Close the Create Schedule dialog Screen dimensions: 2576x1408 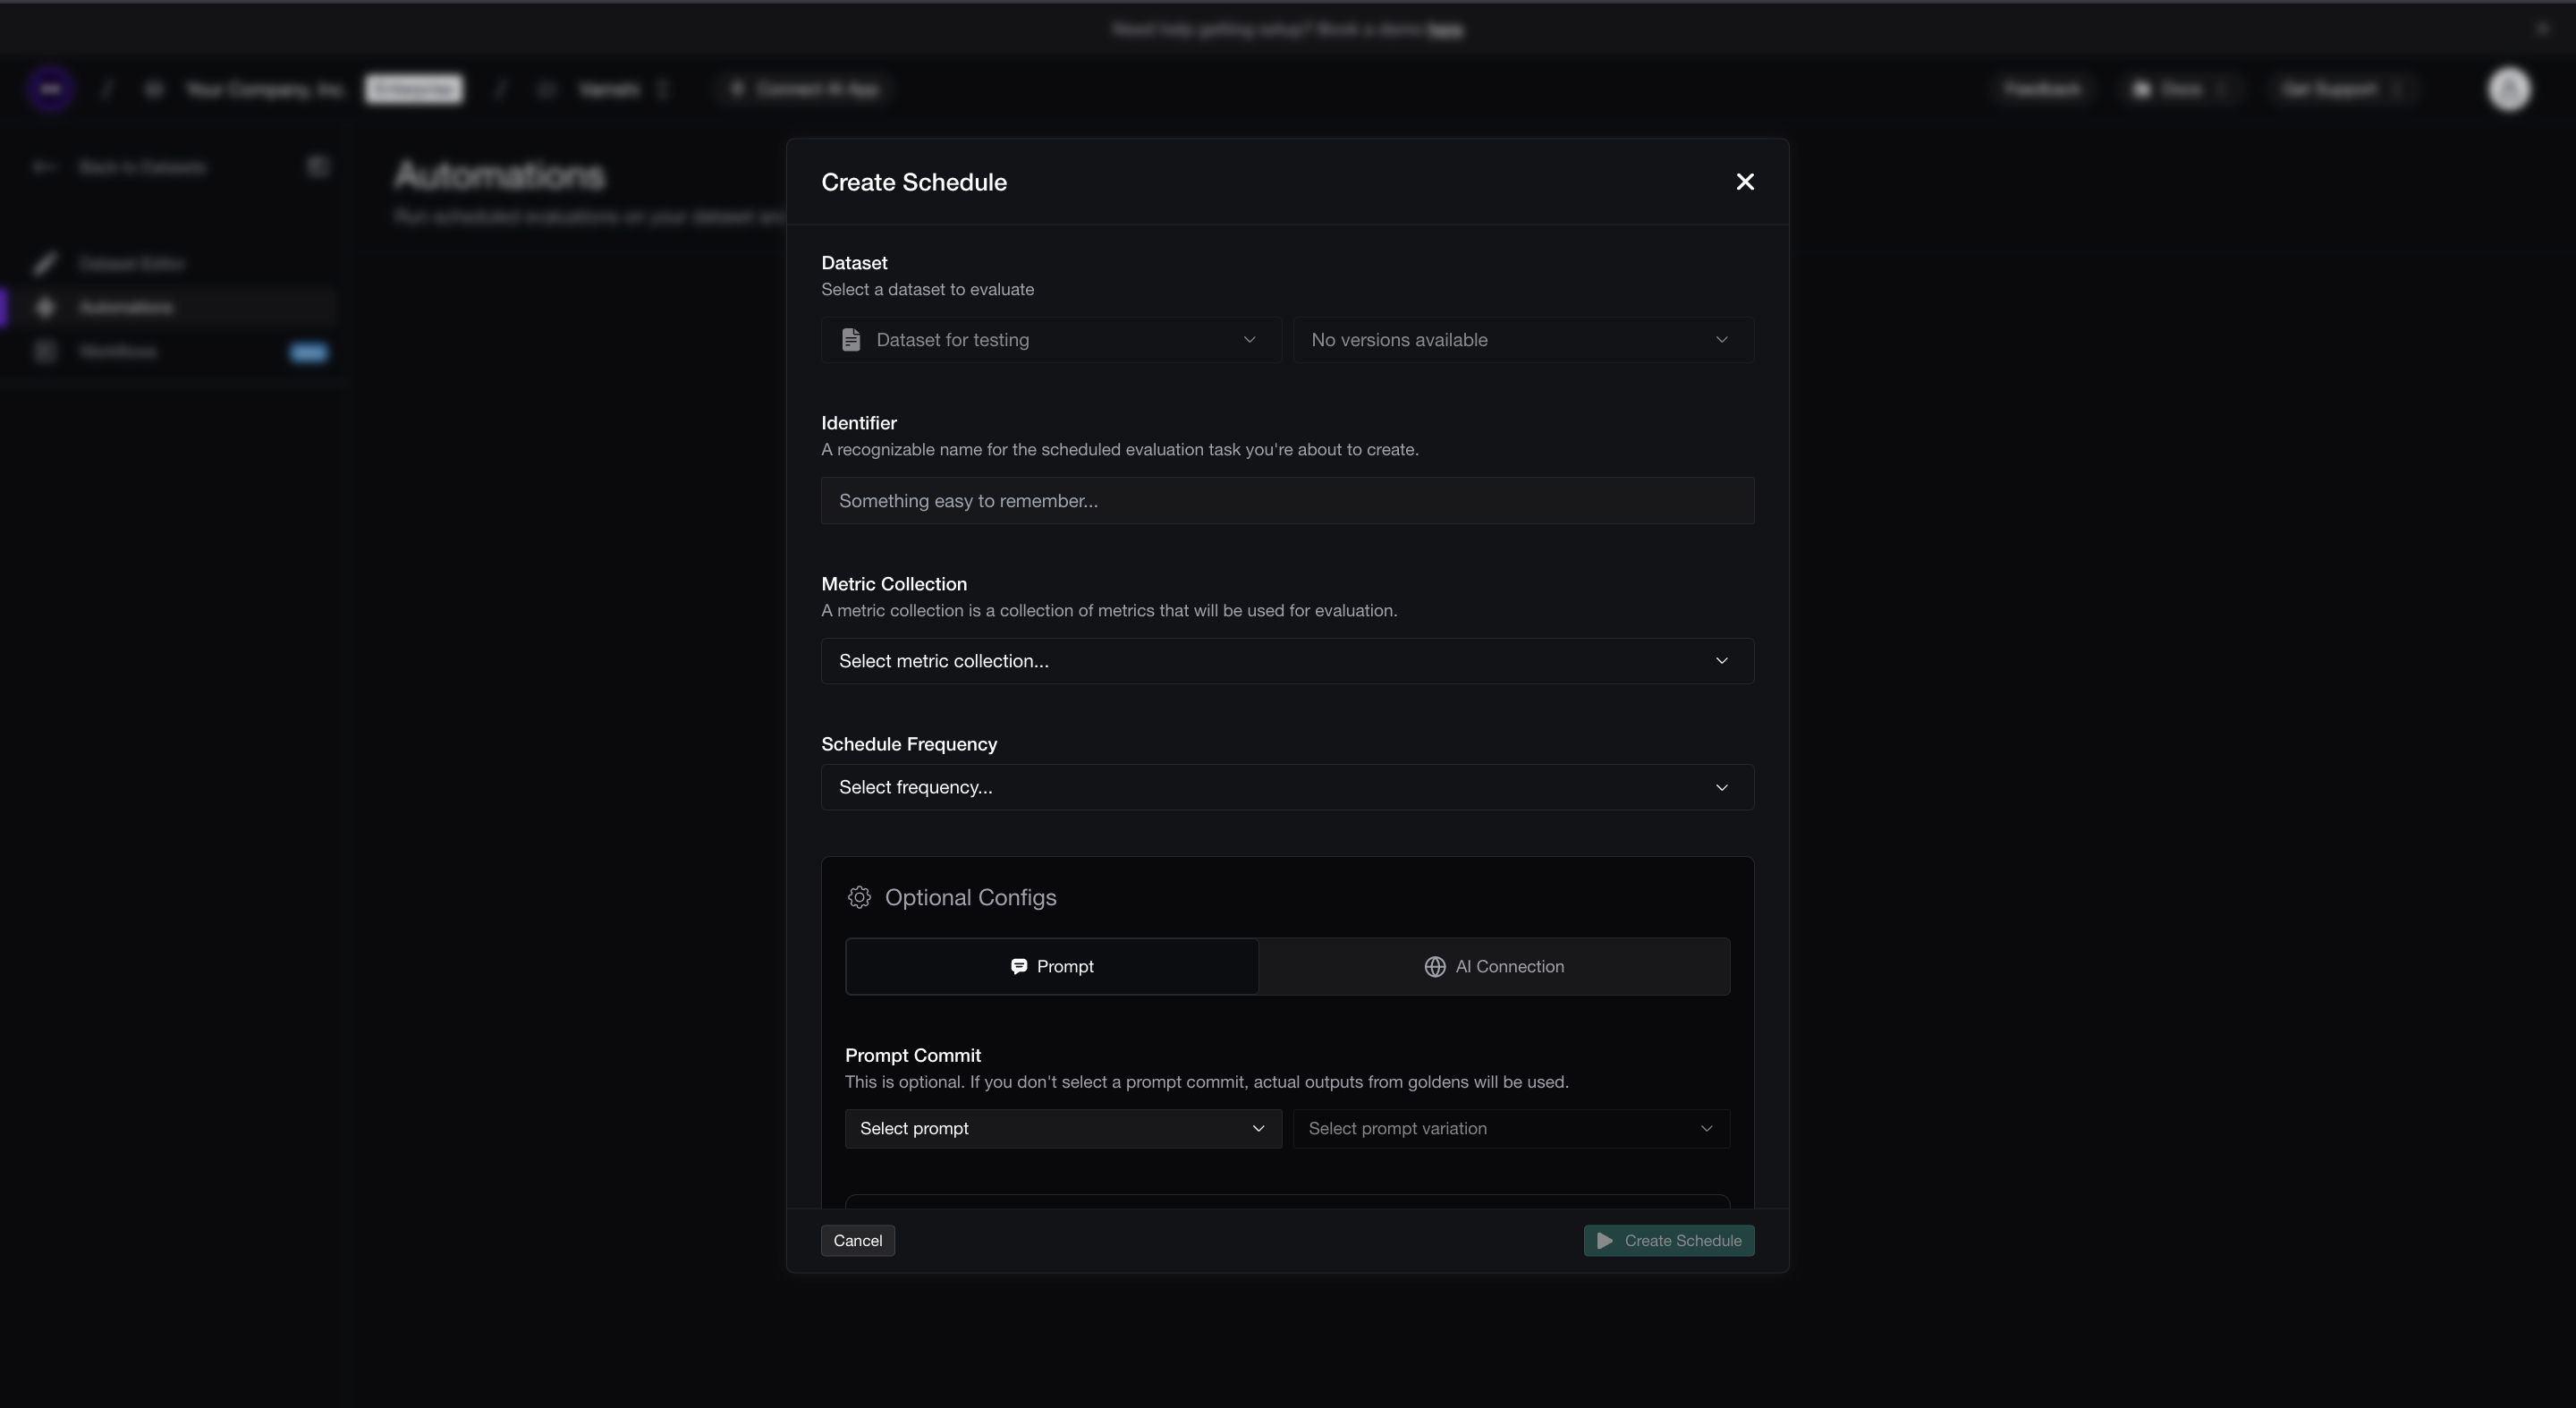tap(1745, 182)
